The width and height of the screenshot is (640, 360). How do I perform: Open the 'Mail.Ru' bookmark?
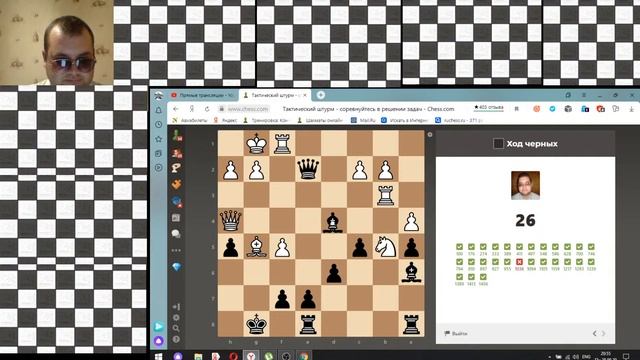[363, 120]
